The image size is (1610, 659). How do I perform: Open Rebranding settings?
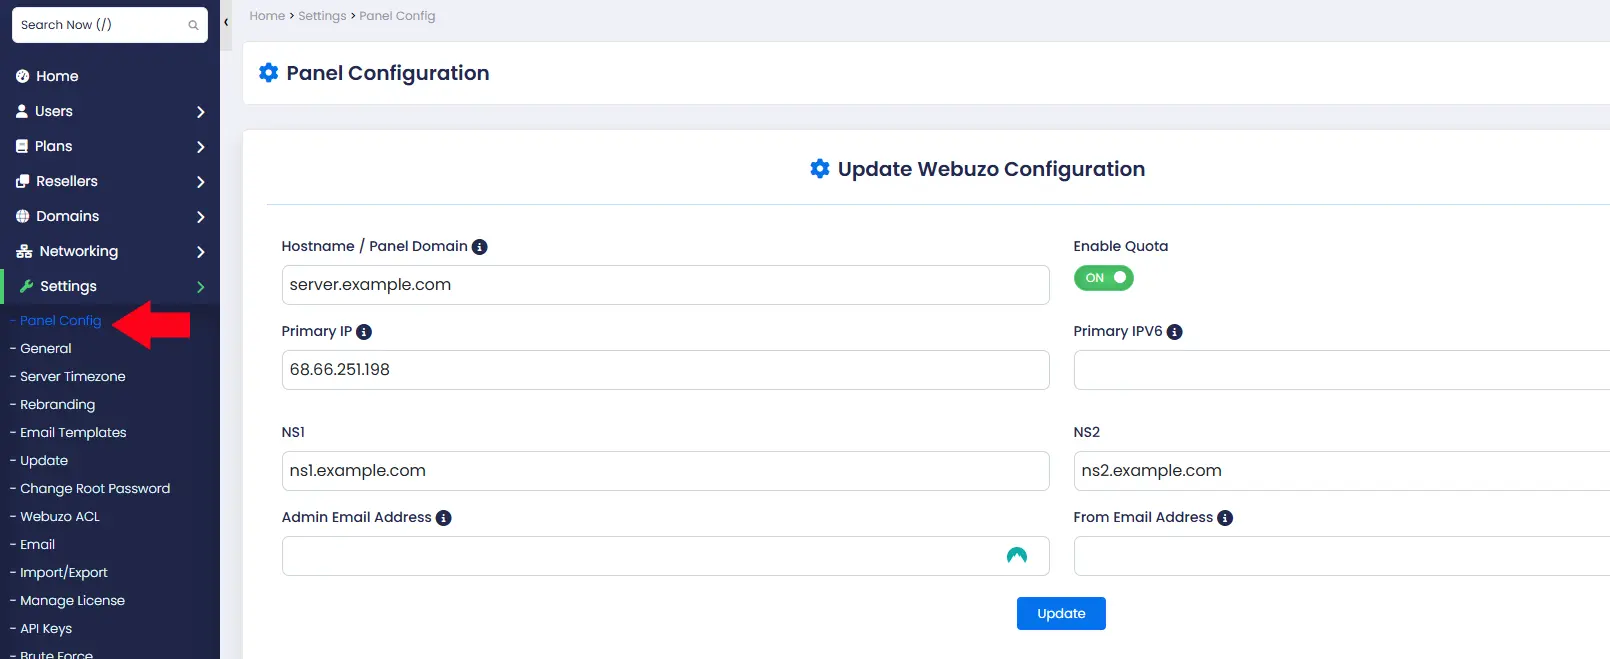(58, 405)
